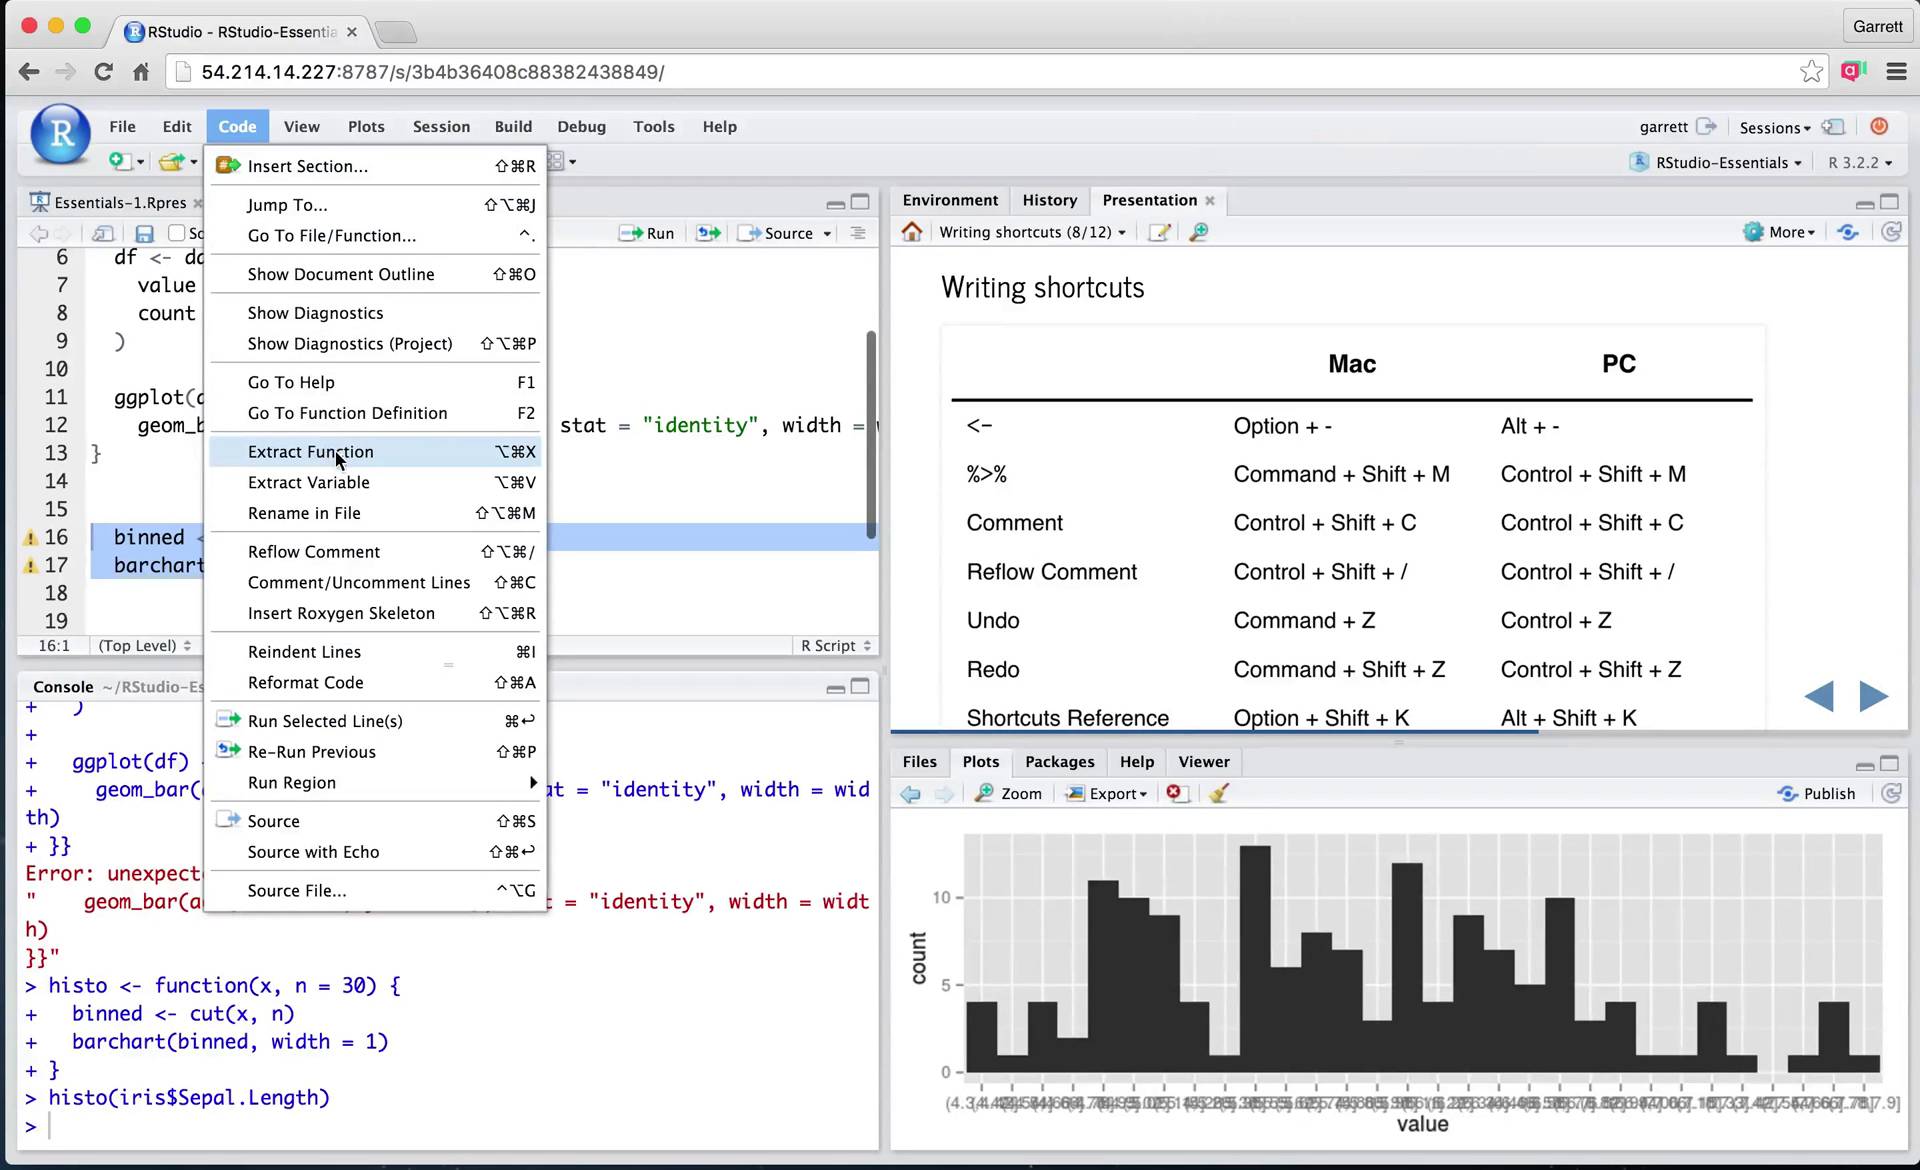Click the save document floppy icon

(x=144, y=233)
